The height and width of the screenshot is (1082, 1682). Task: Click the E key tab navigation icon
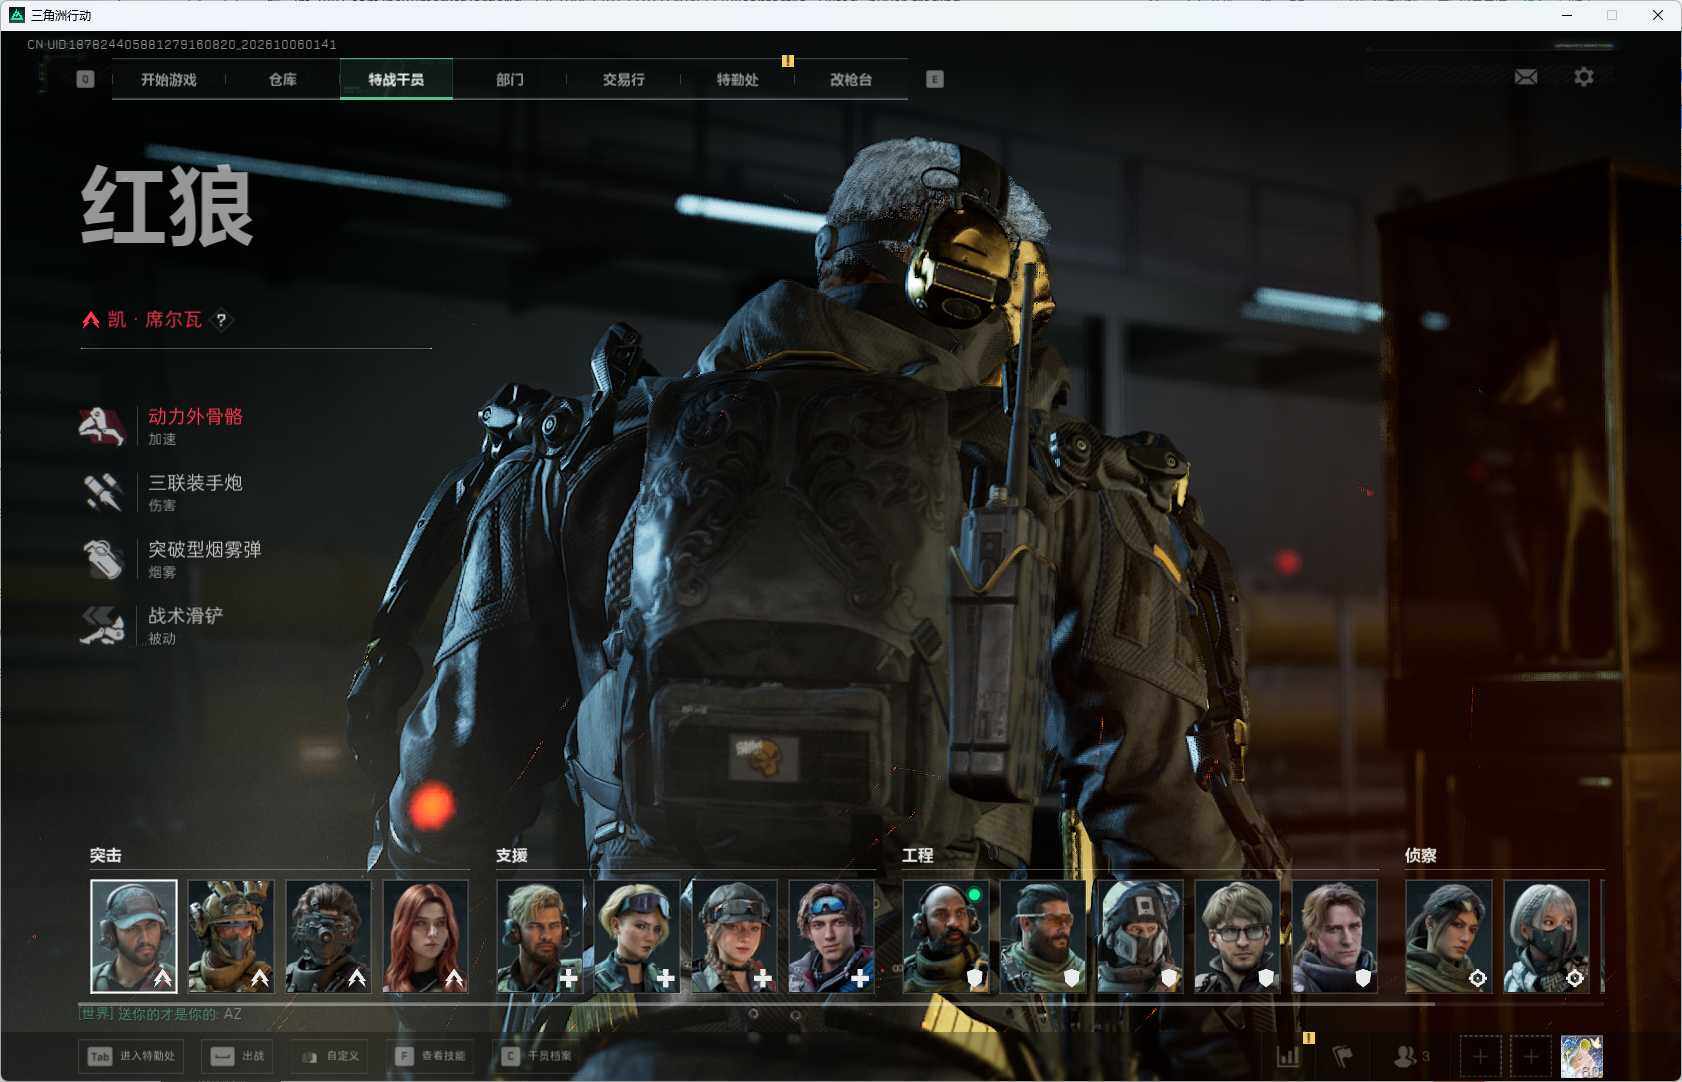pos(935,79)
